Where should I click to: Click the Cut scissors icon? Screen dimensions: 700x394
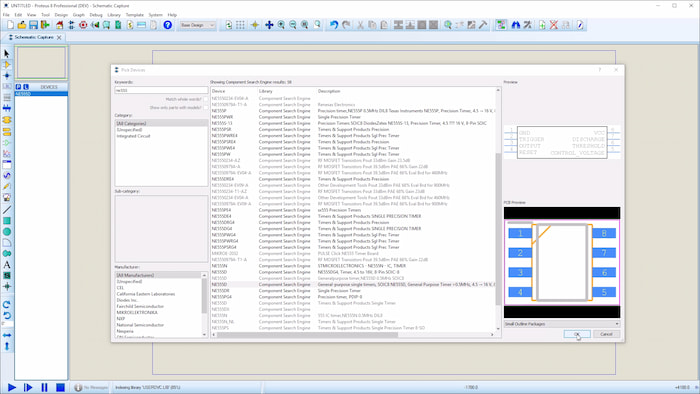coord(360,25)
